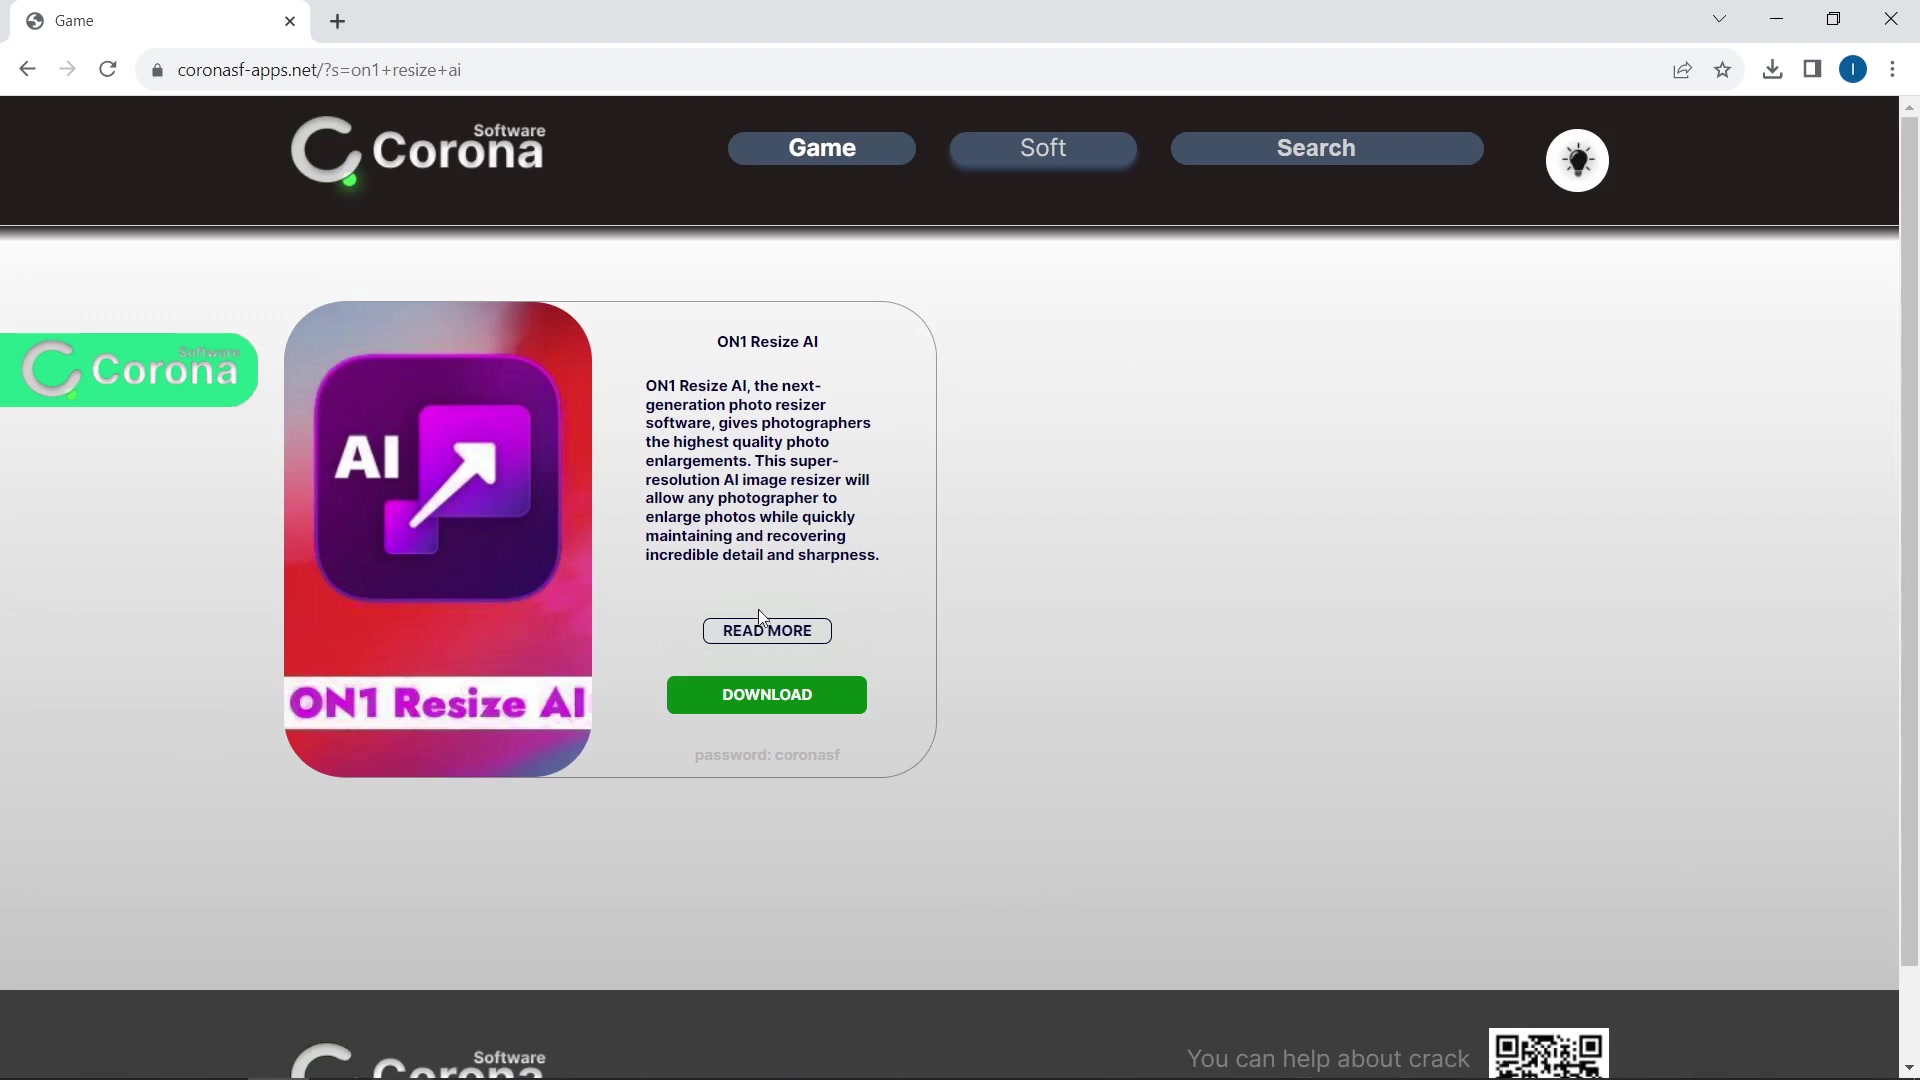This screenshot has height=1080, width=1920.
Task: Open the browser downloads icon
Action: click(x=1772, y=69)
